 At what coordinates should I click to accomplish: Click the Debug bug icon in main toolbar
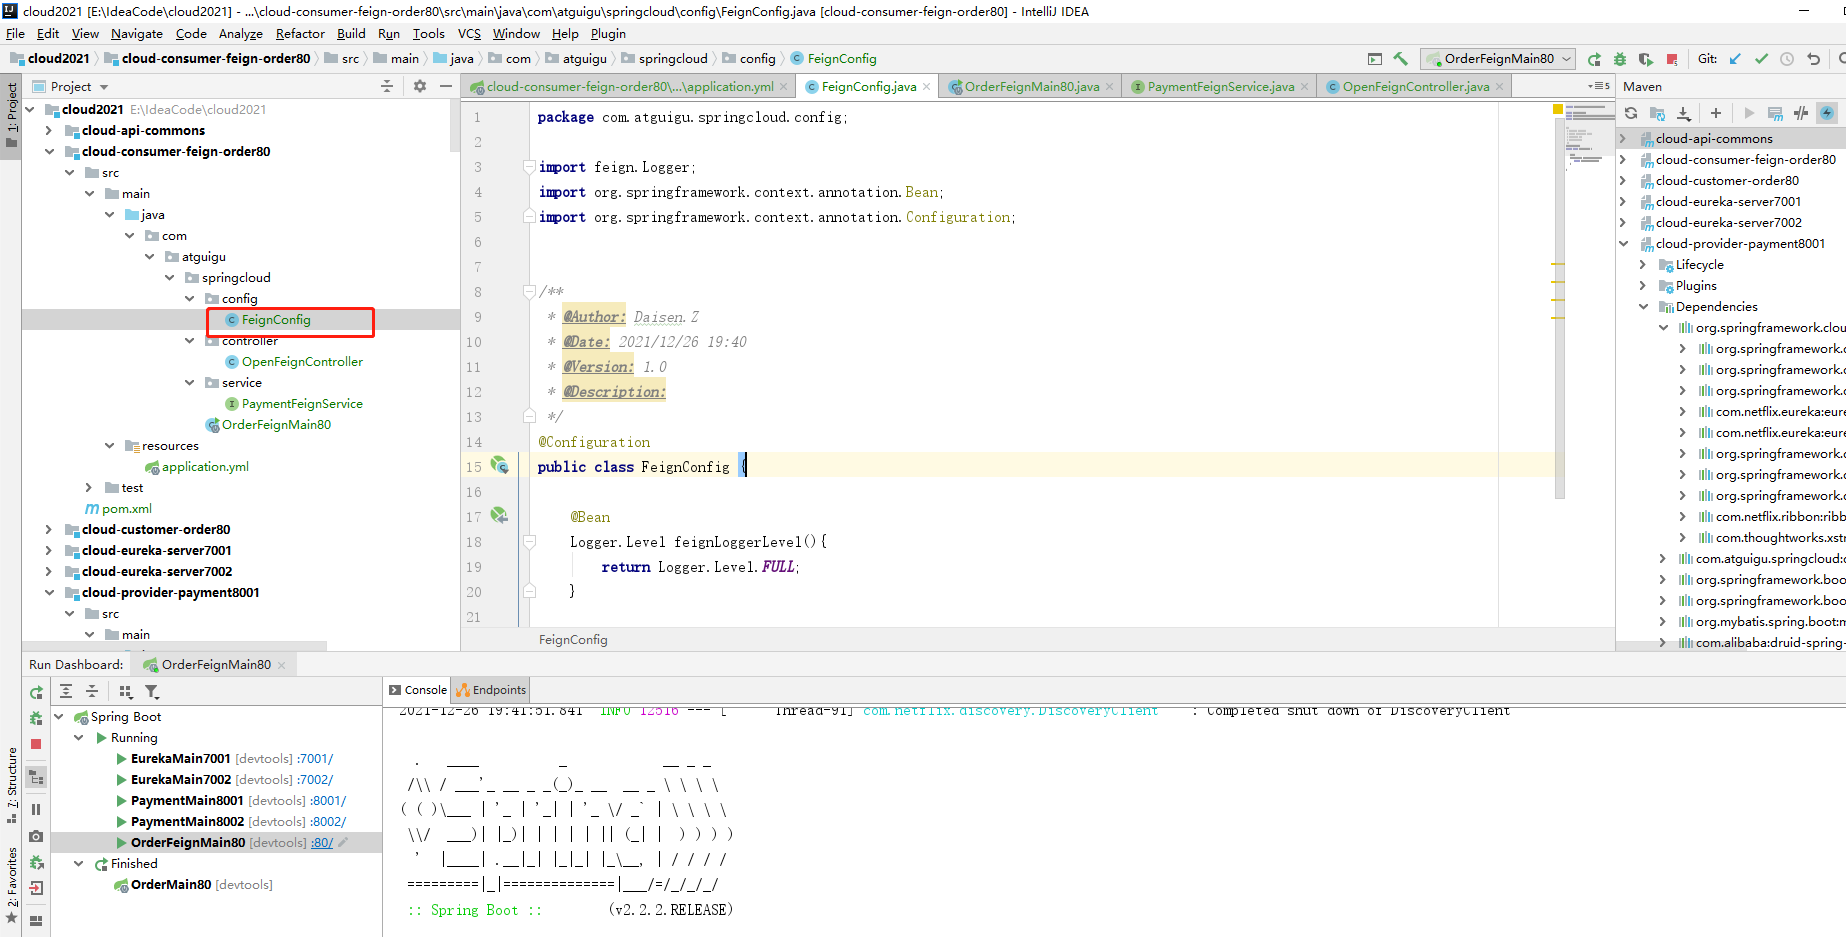(x=1620, y=59)
